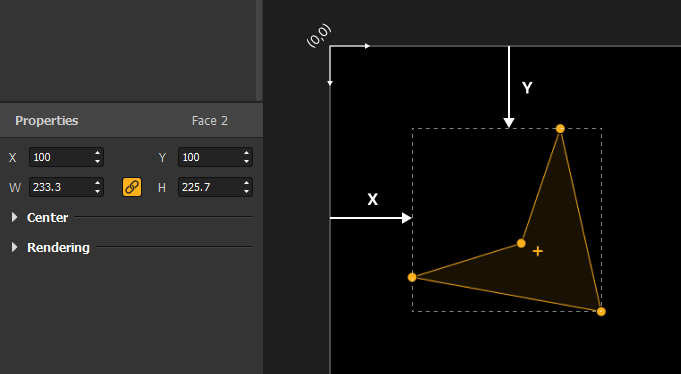Select the top vertex of the face
Screen dimensions: 681x374
(x=560, y=129)
